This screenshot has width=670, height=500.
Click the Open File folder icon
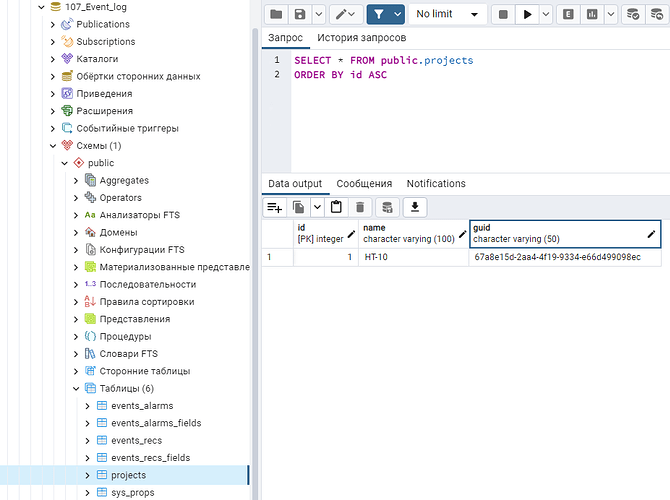pyautogui.click(x=276, y=15)
